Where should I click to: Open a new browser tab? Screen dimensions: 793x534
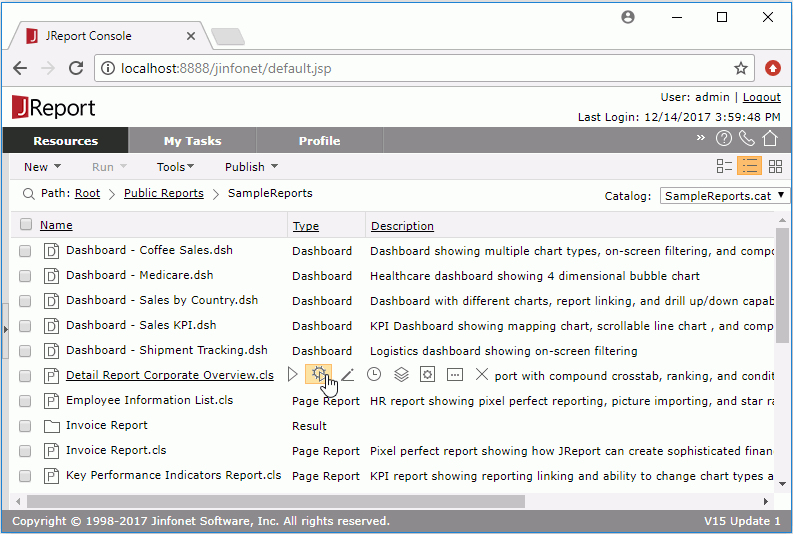pos(228,36)
